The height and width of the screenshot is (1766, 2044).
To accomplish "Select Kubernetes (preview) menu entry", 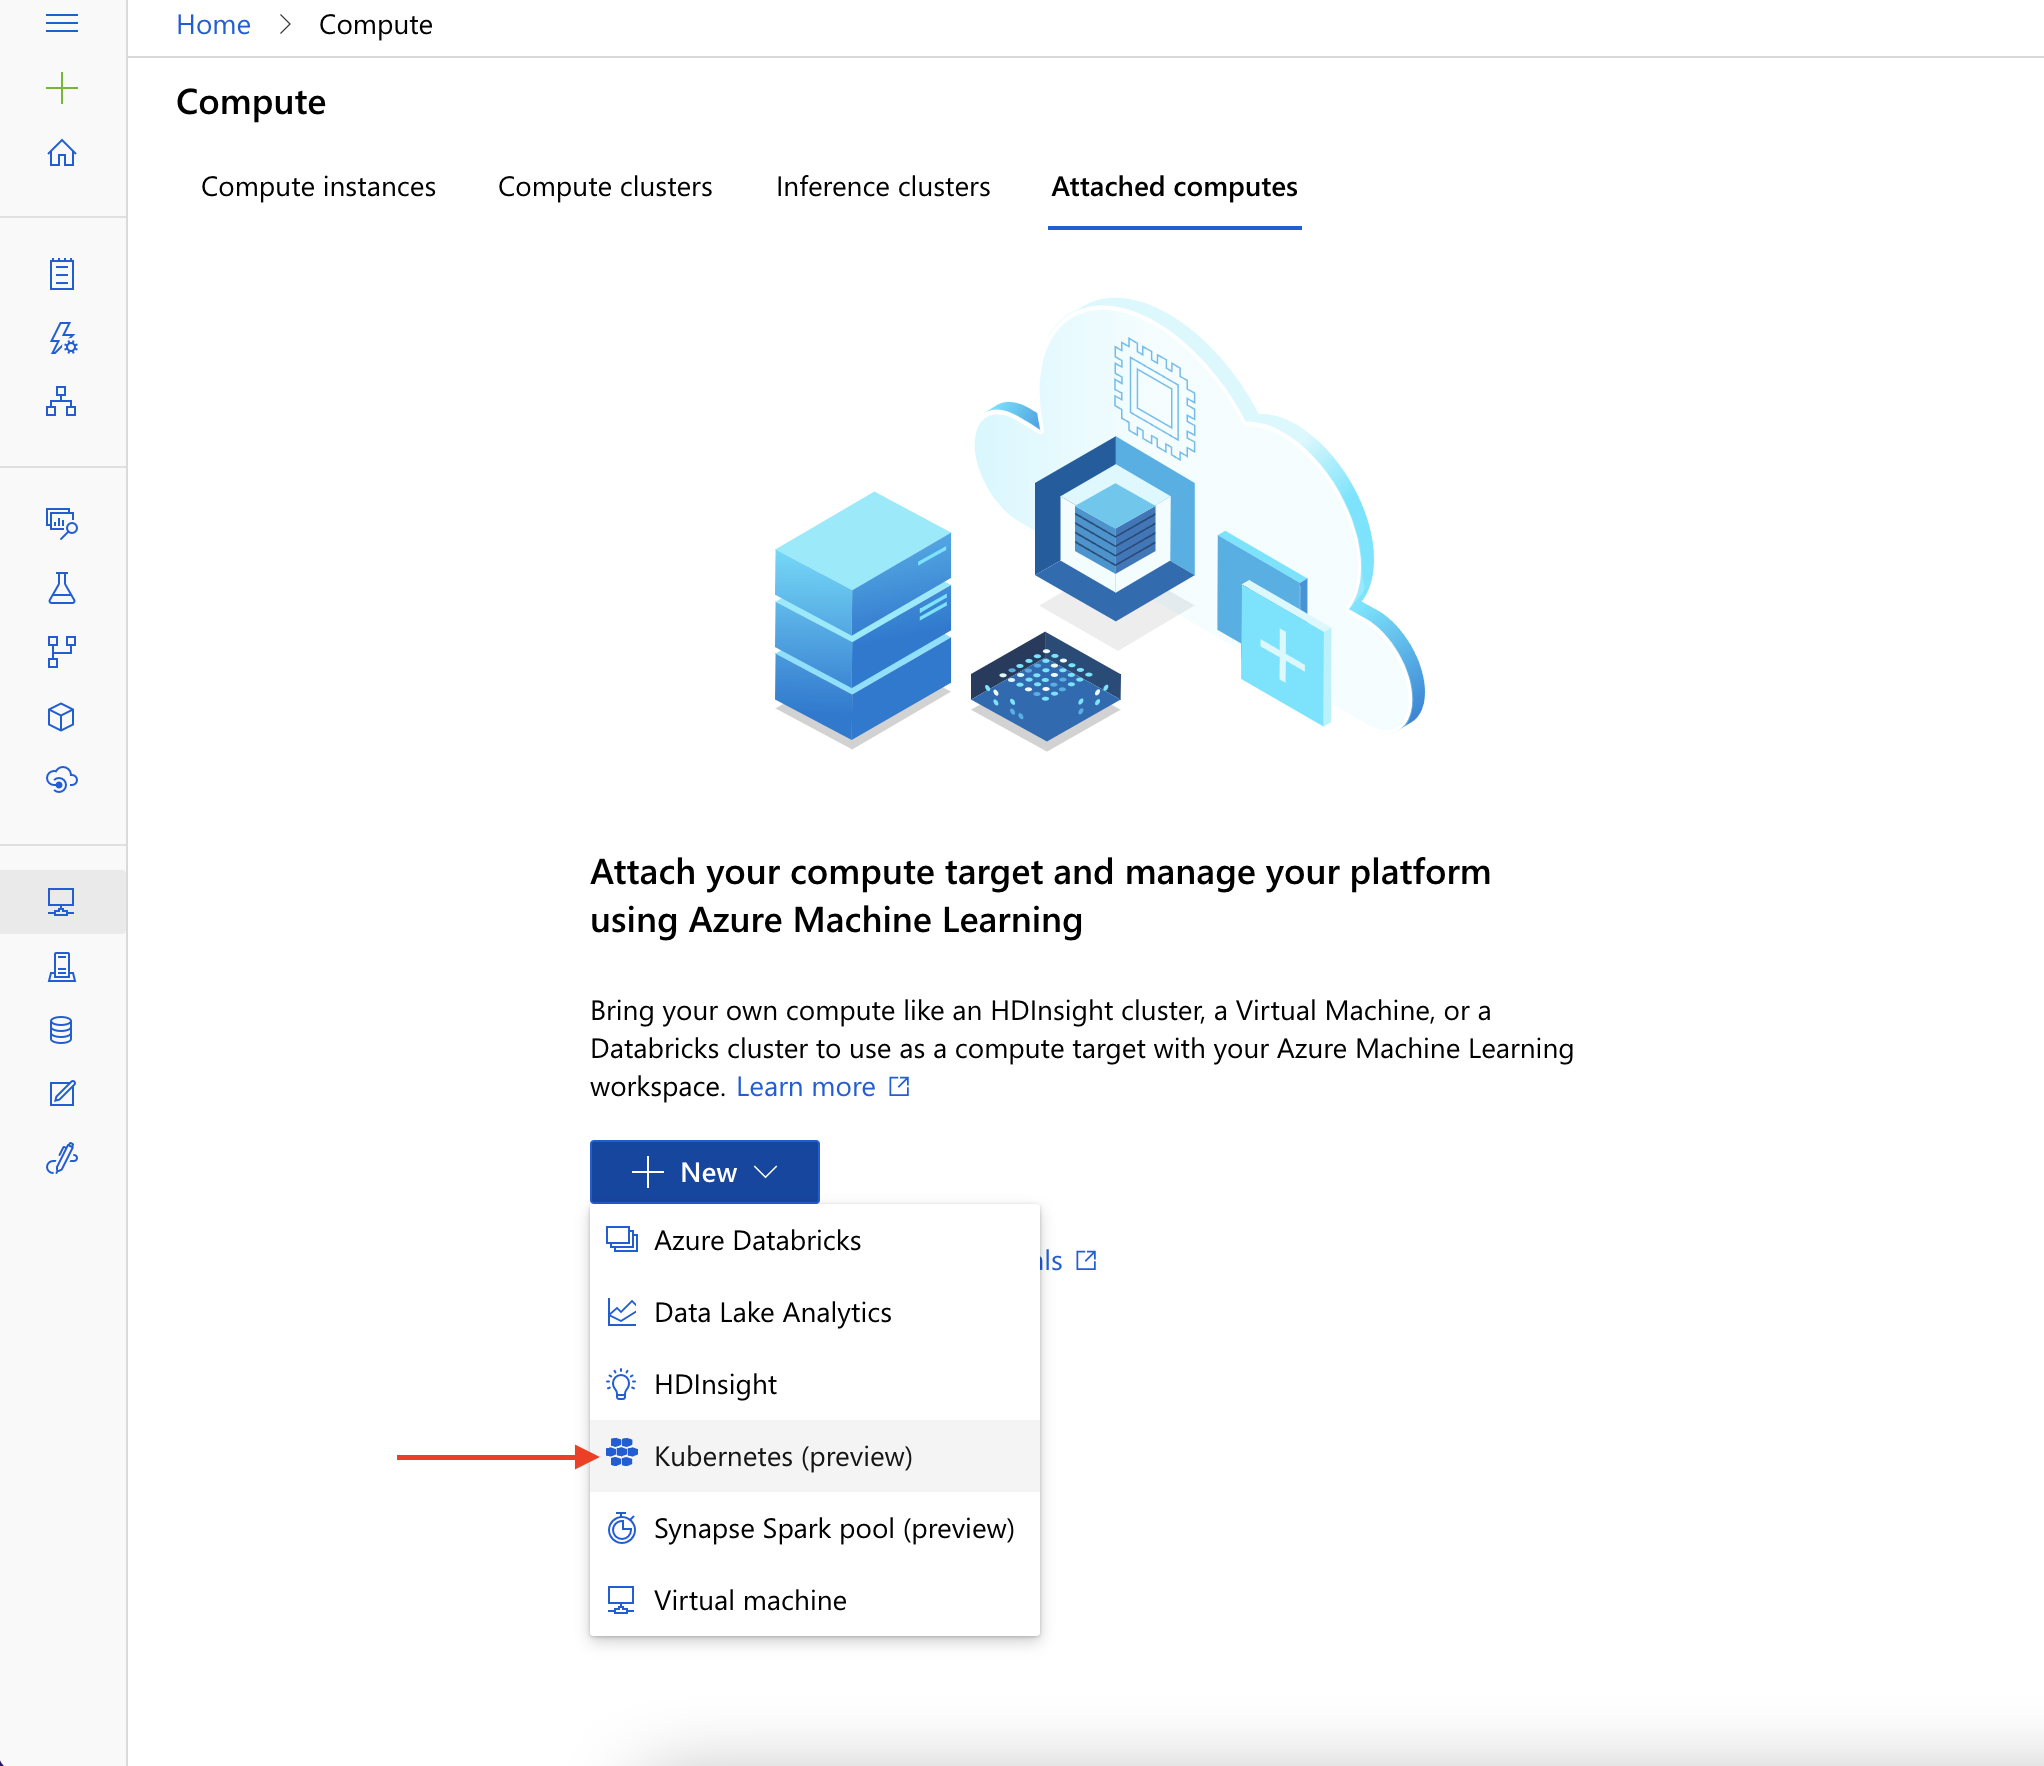I will (x=815, y=1456).
